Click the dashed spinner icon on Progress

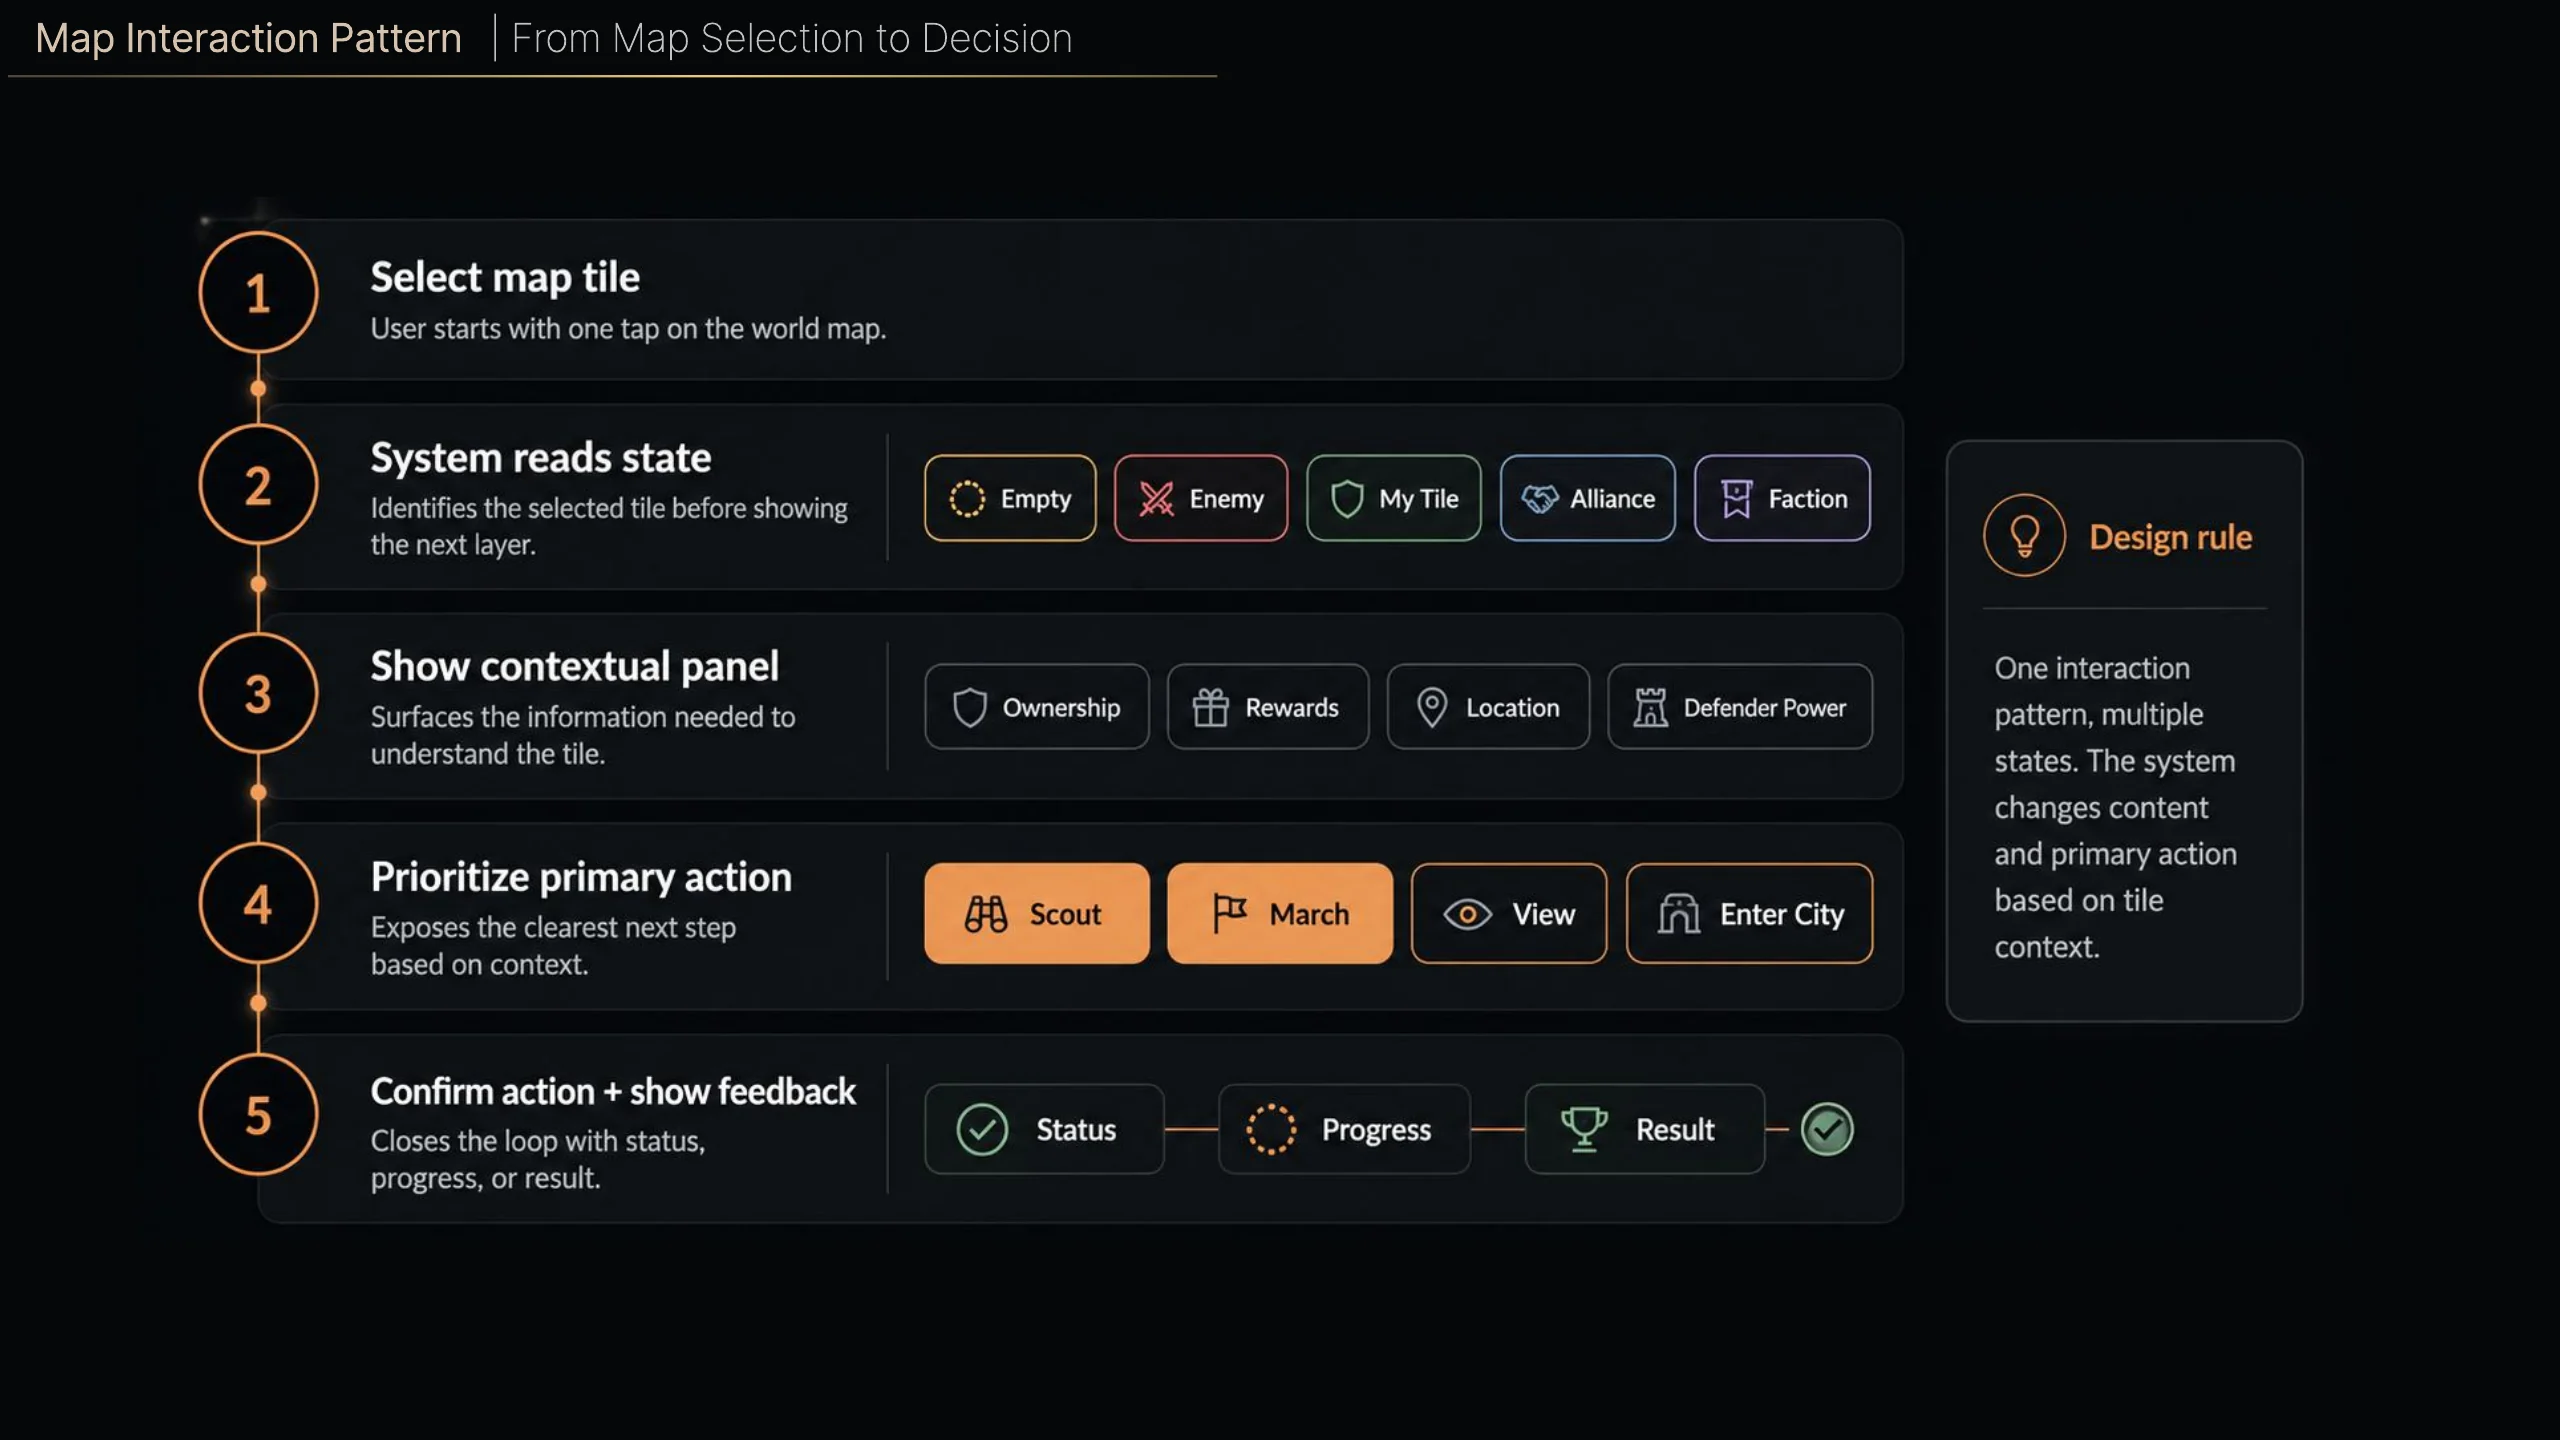point(1271,1129)
